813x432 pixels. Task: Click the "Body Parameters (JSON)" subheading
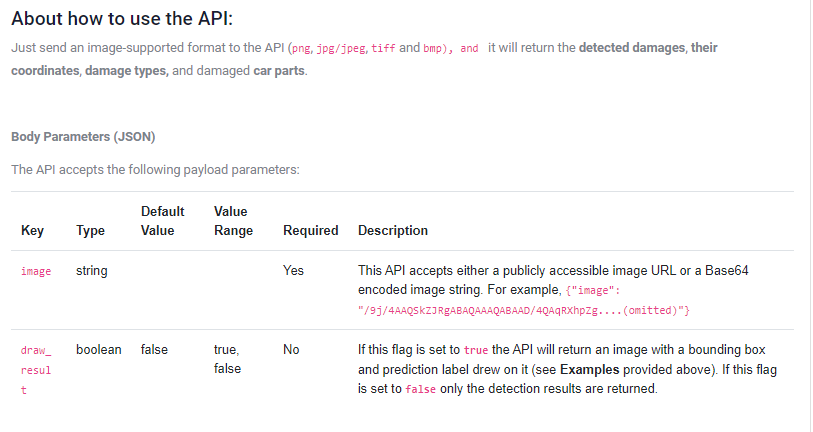coord(83,136)
